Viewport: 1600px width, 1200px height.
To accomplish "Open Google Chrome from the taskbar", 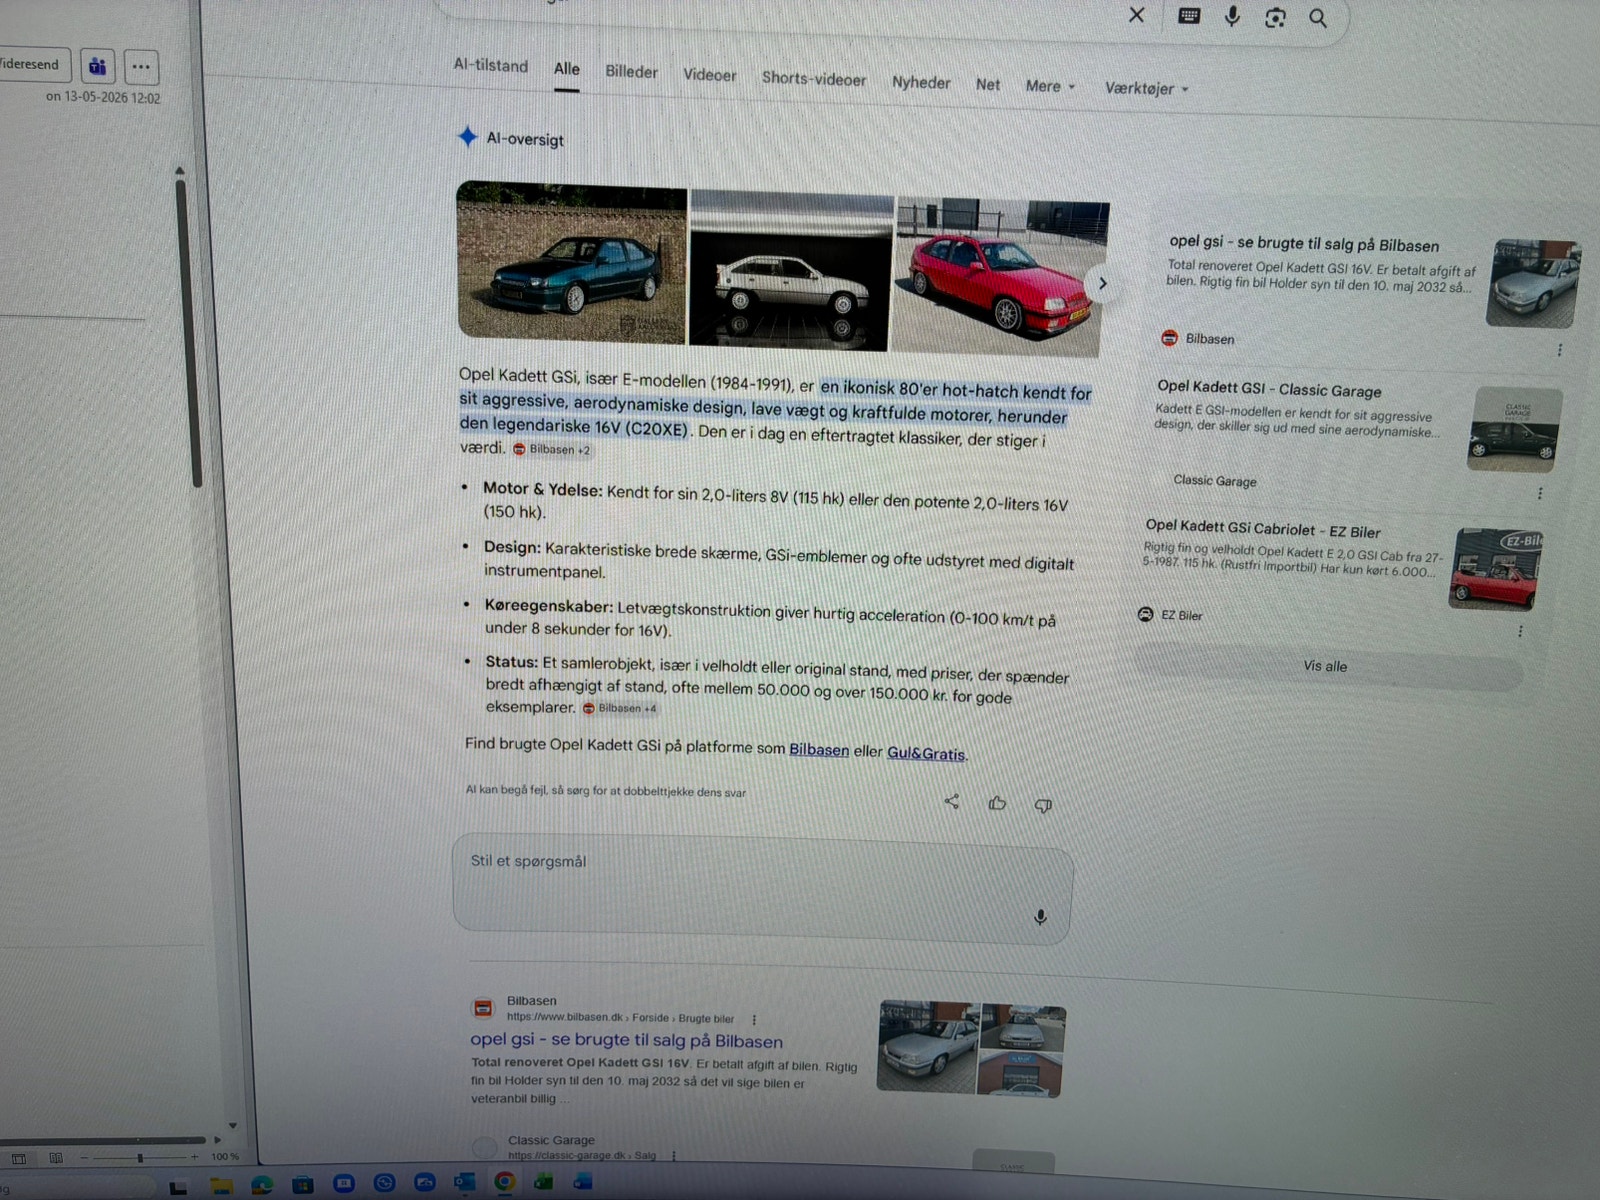I will click(x=504, y=1181).
